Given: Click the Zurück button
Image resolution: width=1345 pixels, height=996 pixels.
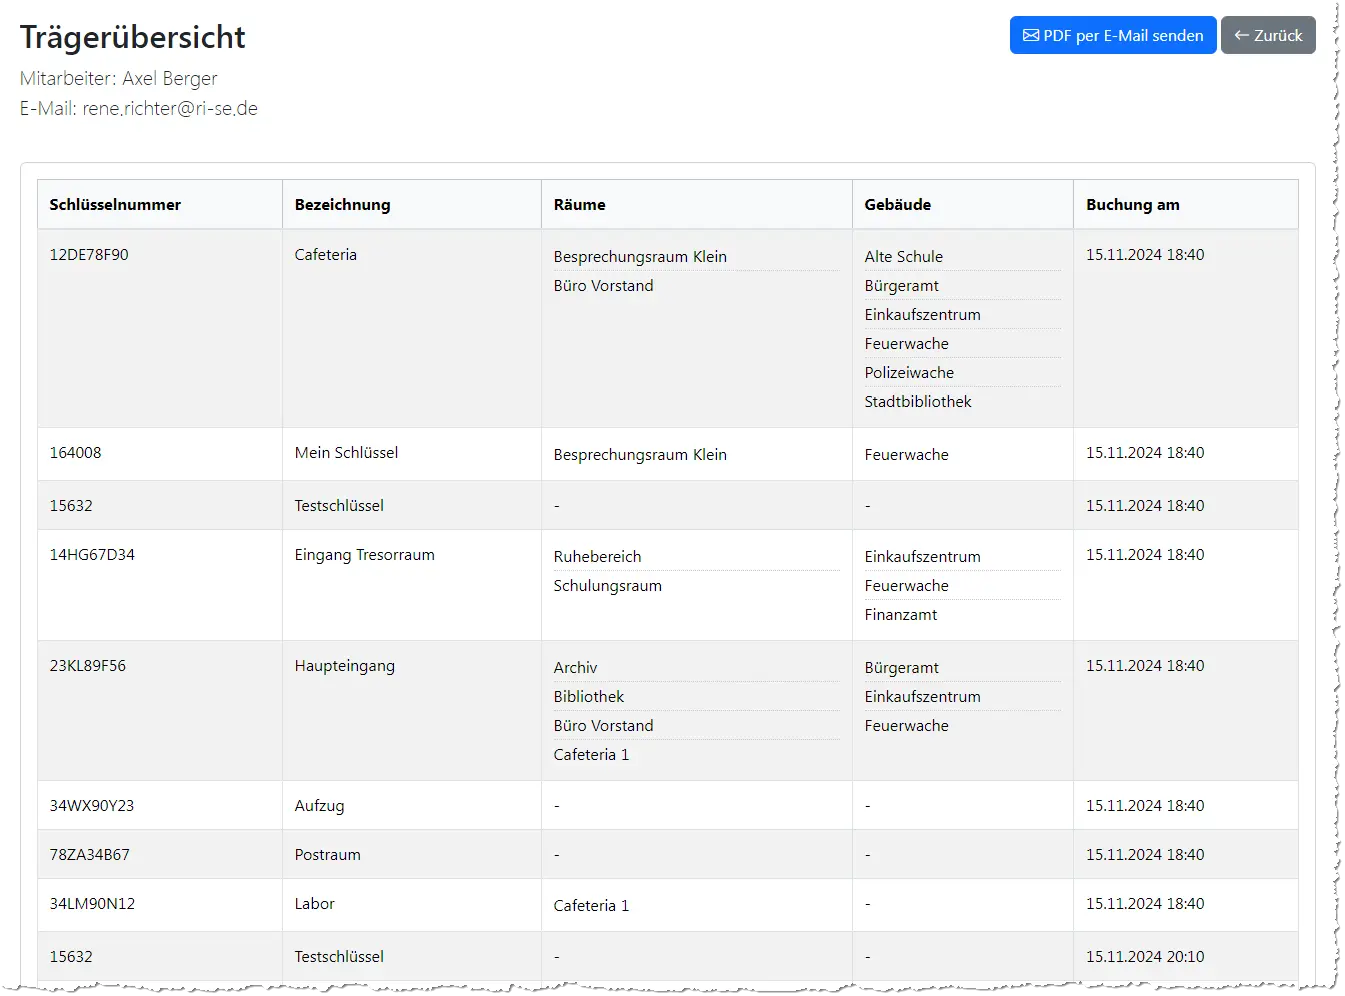Looking at the screenshot, I should (x=1267, y=35).
